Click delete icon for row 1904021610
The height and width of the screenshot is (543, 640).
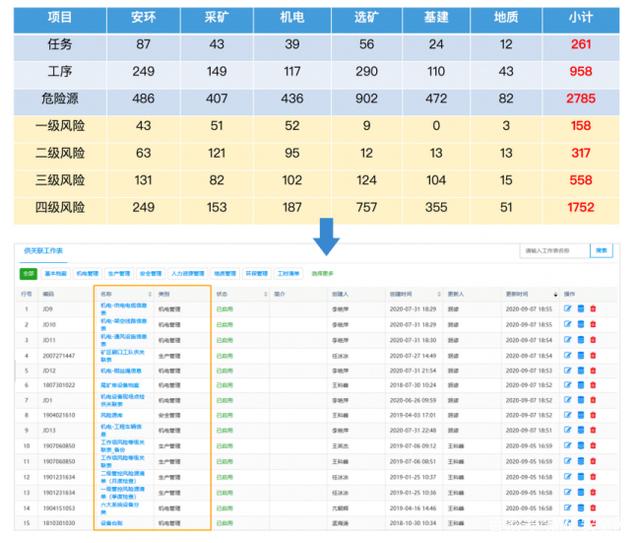592,415
